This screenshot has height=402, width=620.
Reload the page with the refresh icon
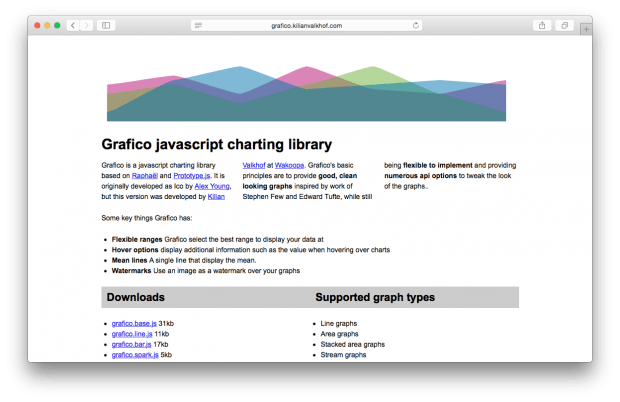tap(415, 25)
